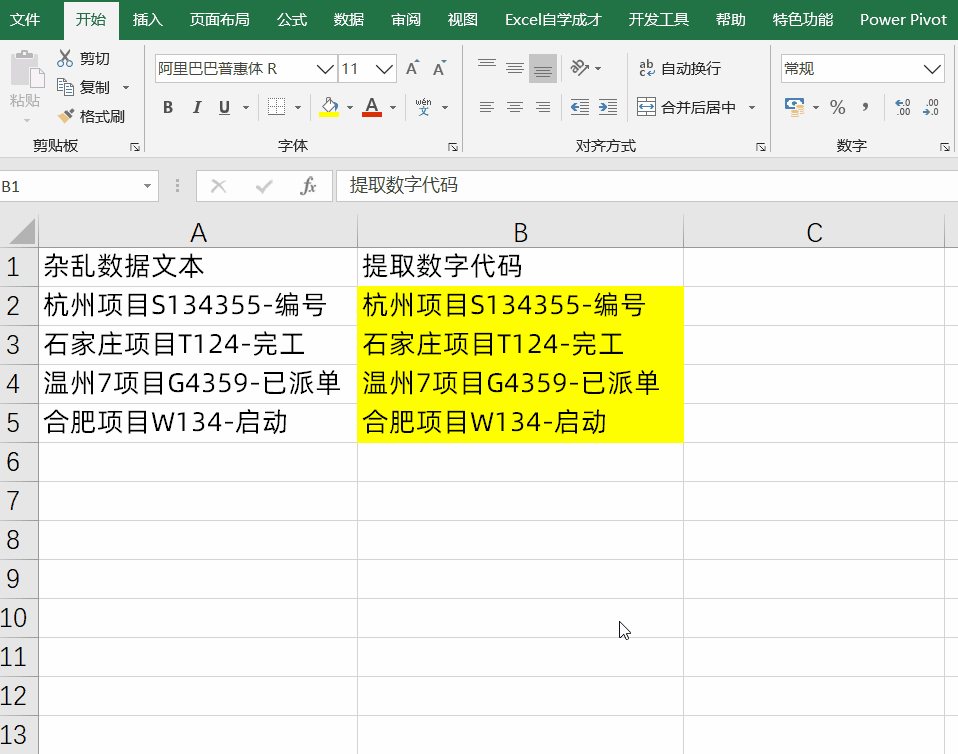
Task: Decrease font size with small A icon
Action: pyautogui.click(x=439, y=68)
